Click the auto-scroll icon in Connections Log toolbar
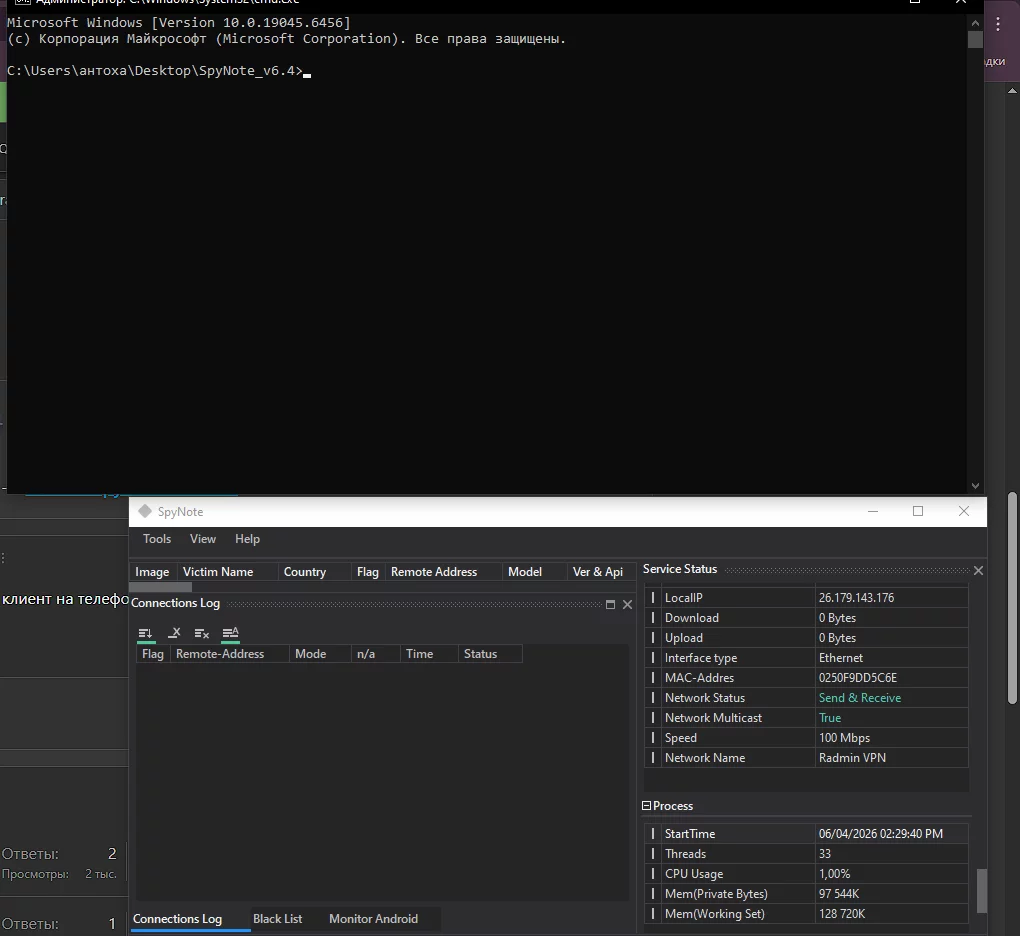The height and width of the screenshot is (936, 1020). 146,633
